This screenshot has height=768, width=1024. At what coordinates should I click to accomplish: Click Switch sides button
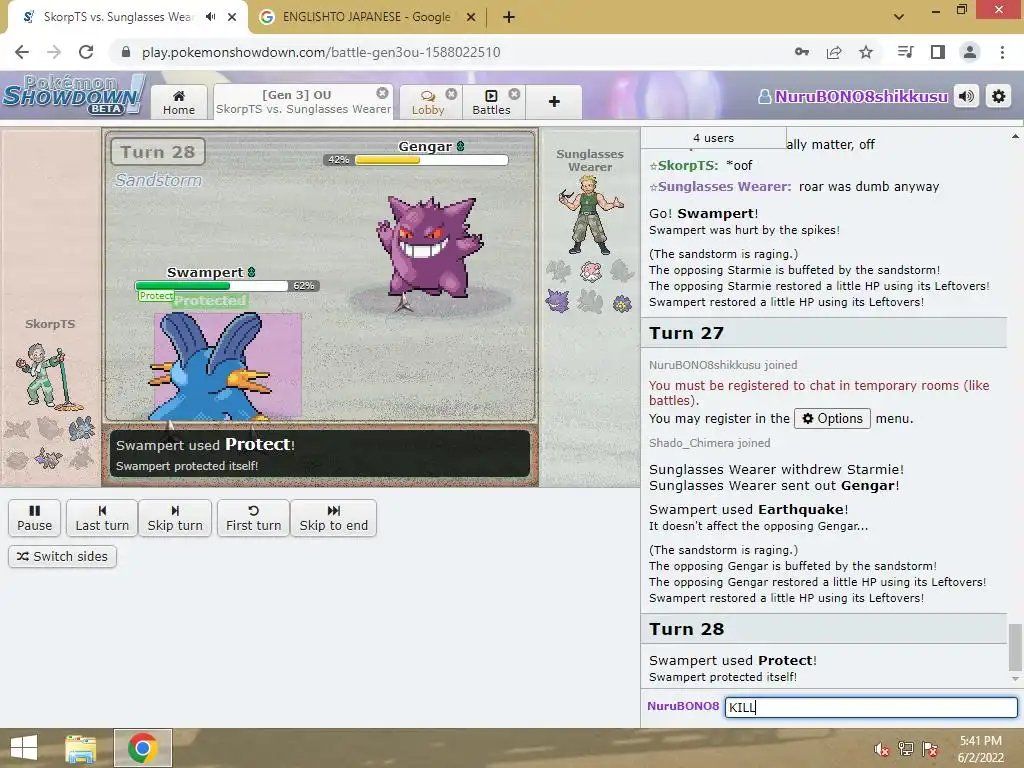[x=63, y=556]
